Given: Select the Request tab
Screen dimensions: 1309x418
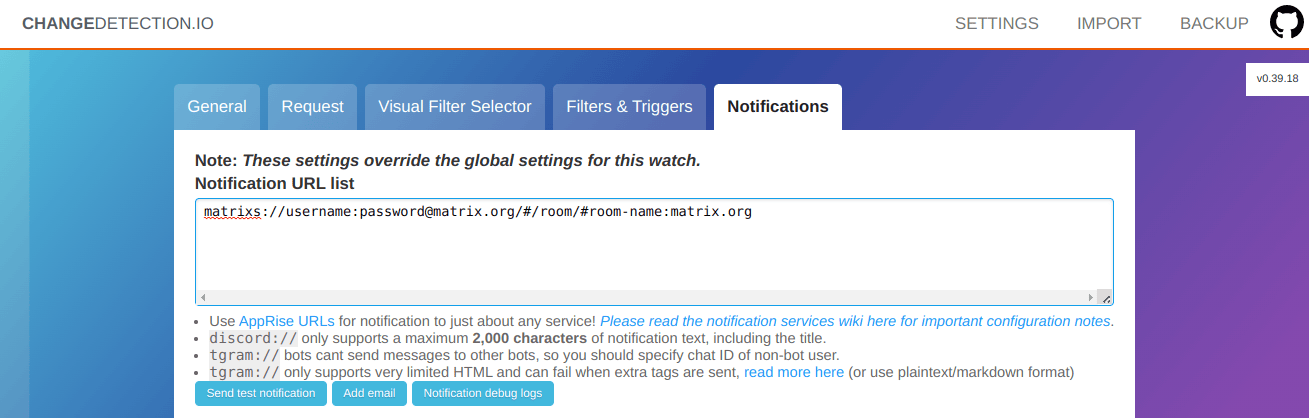Looking at the screenshot, I should [x=312, y=107].
